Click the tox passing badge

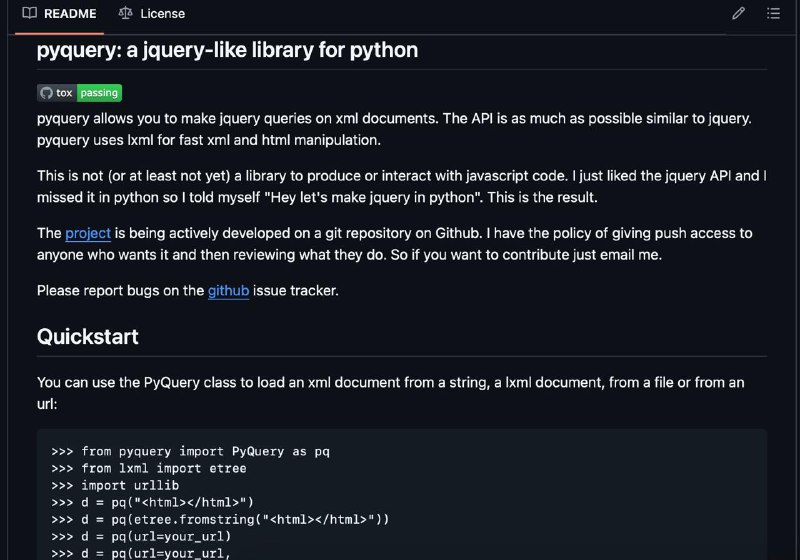point(80,93)
